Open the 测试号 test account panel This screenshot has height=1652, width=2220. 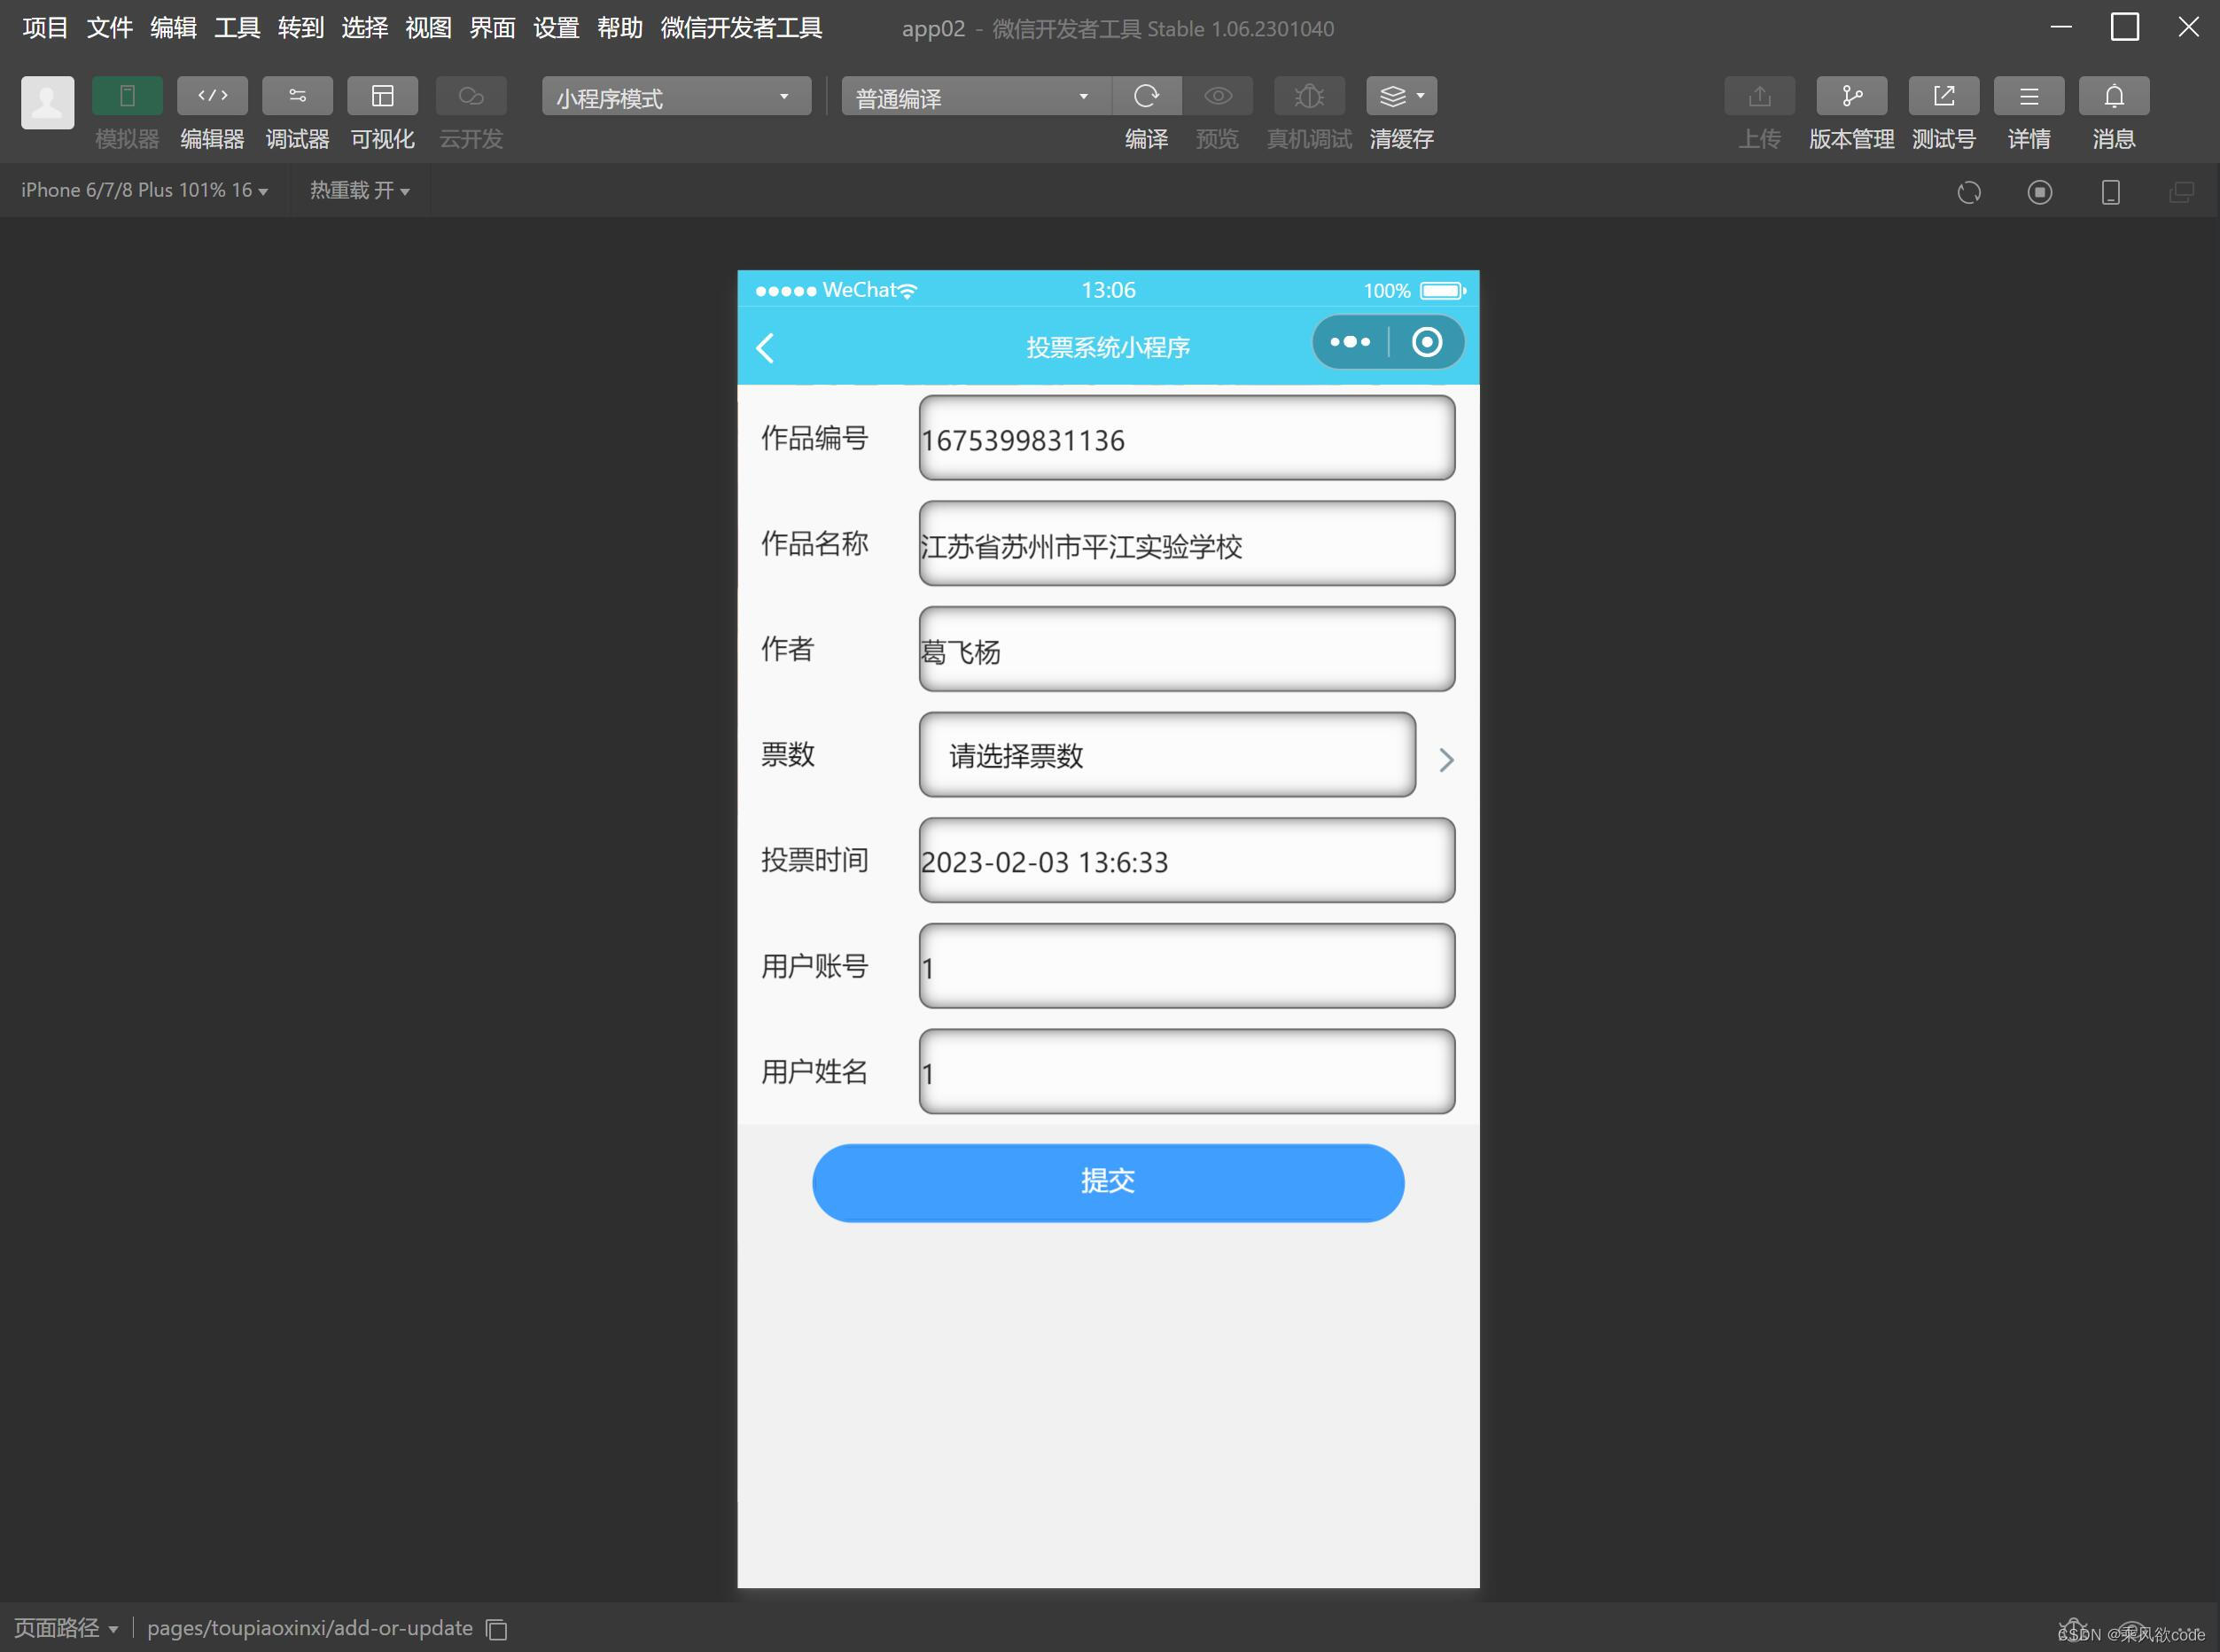pyautogui.click(x=1943, y=96)
